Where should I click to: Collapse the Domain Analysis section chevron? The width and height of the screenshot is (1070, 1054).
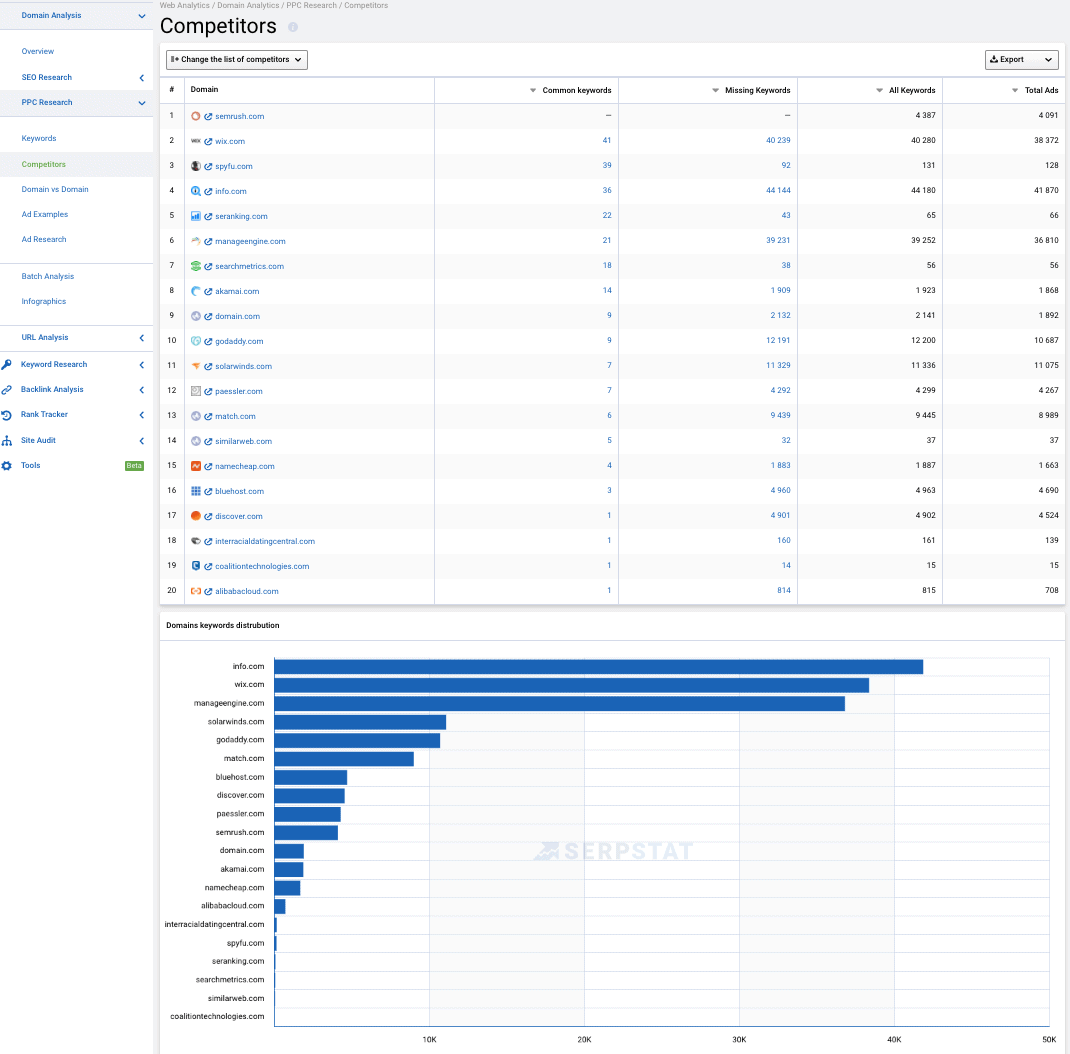tap(142, 16)
